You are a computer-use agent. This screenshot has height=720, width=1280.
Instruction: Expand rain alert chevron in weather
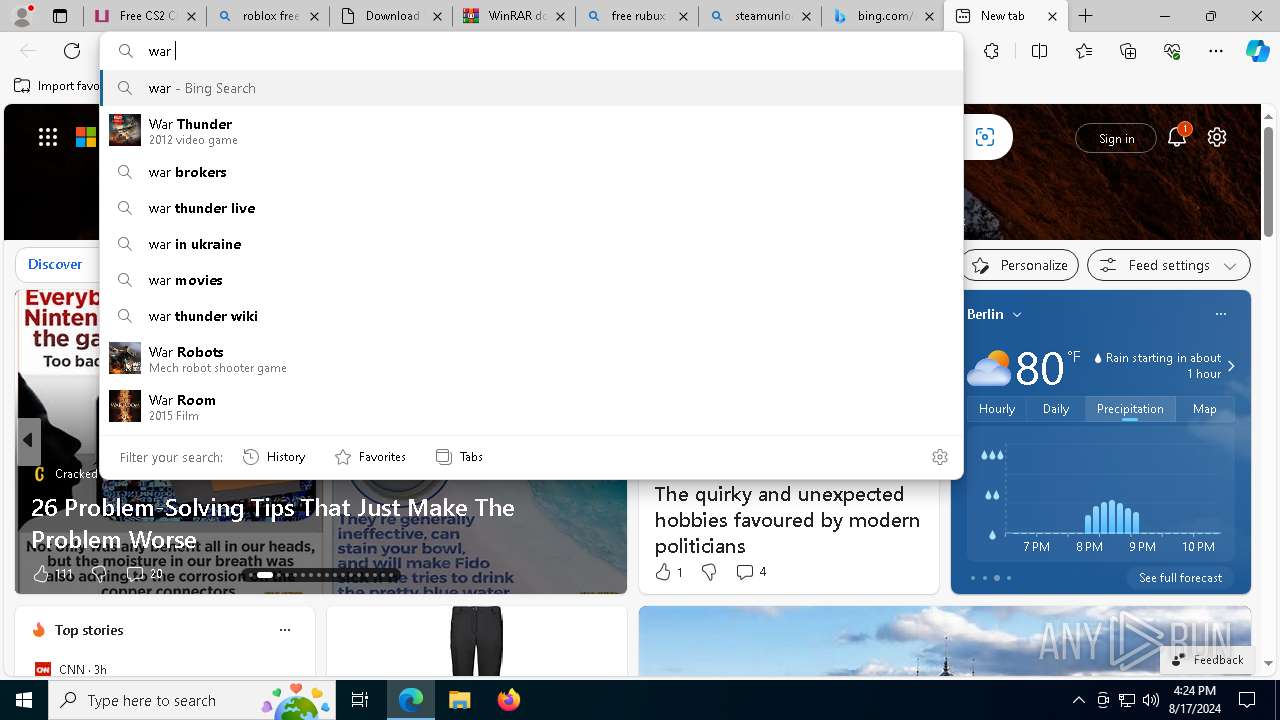(x=1231, y=366)
